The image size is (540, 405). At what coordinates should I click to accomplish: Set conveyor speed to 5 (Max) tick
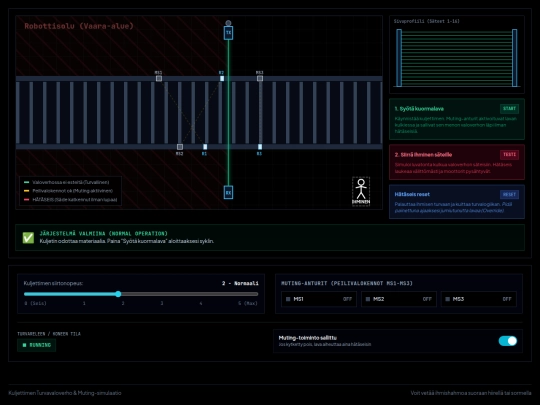point(248,303)
